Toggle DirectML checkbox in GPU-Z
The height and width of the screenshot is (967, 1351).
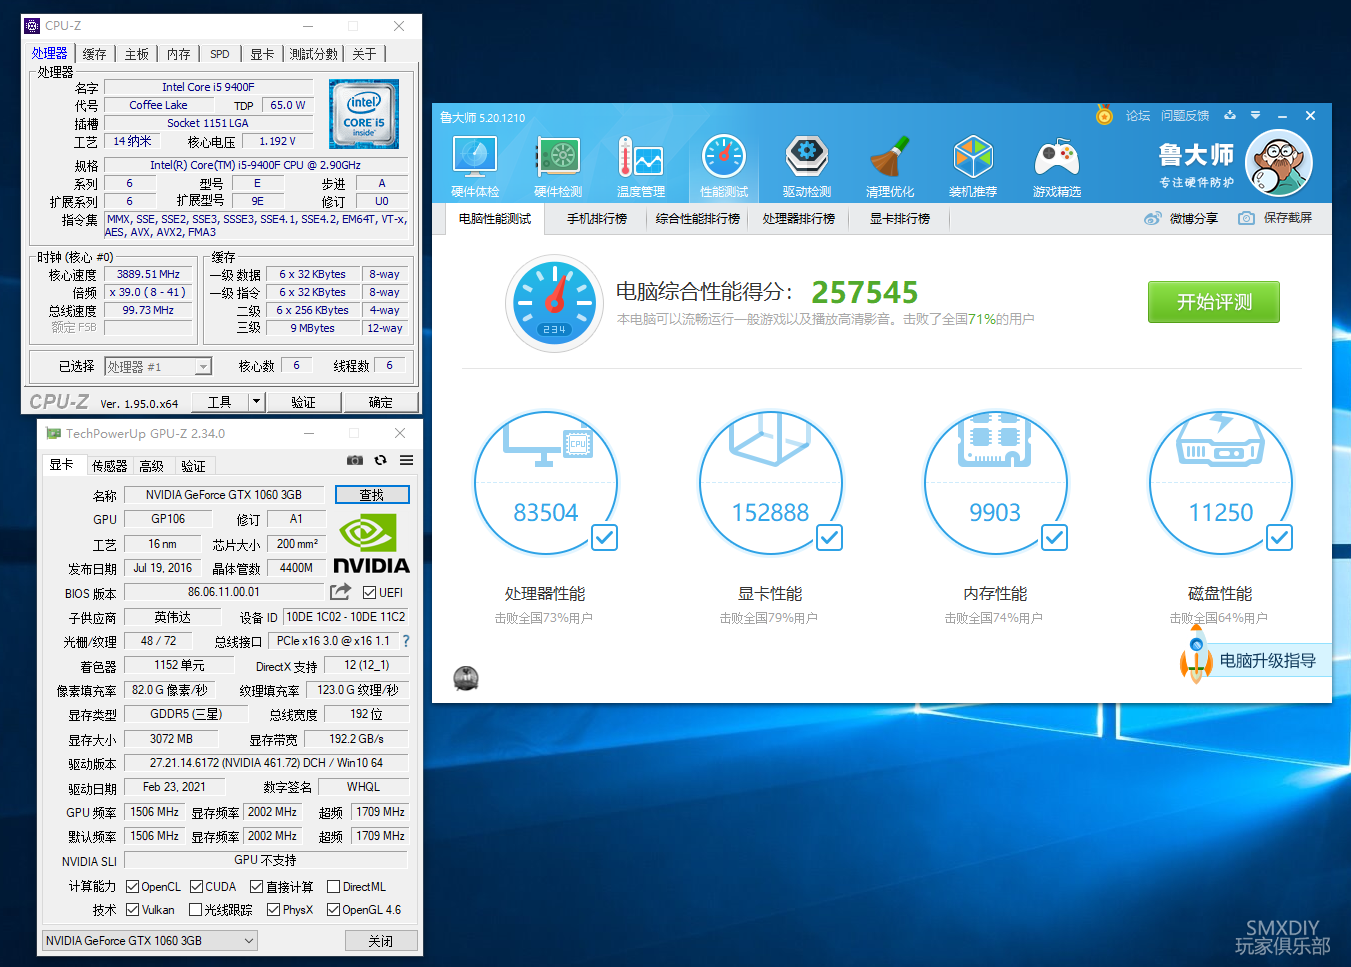coord(333,887)
